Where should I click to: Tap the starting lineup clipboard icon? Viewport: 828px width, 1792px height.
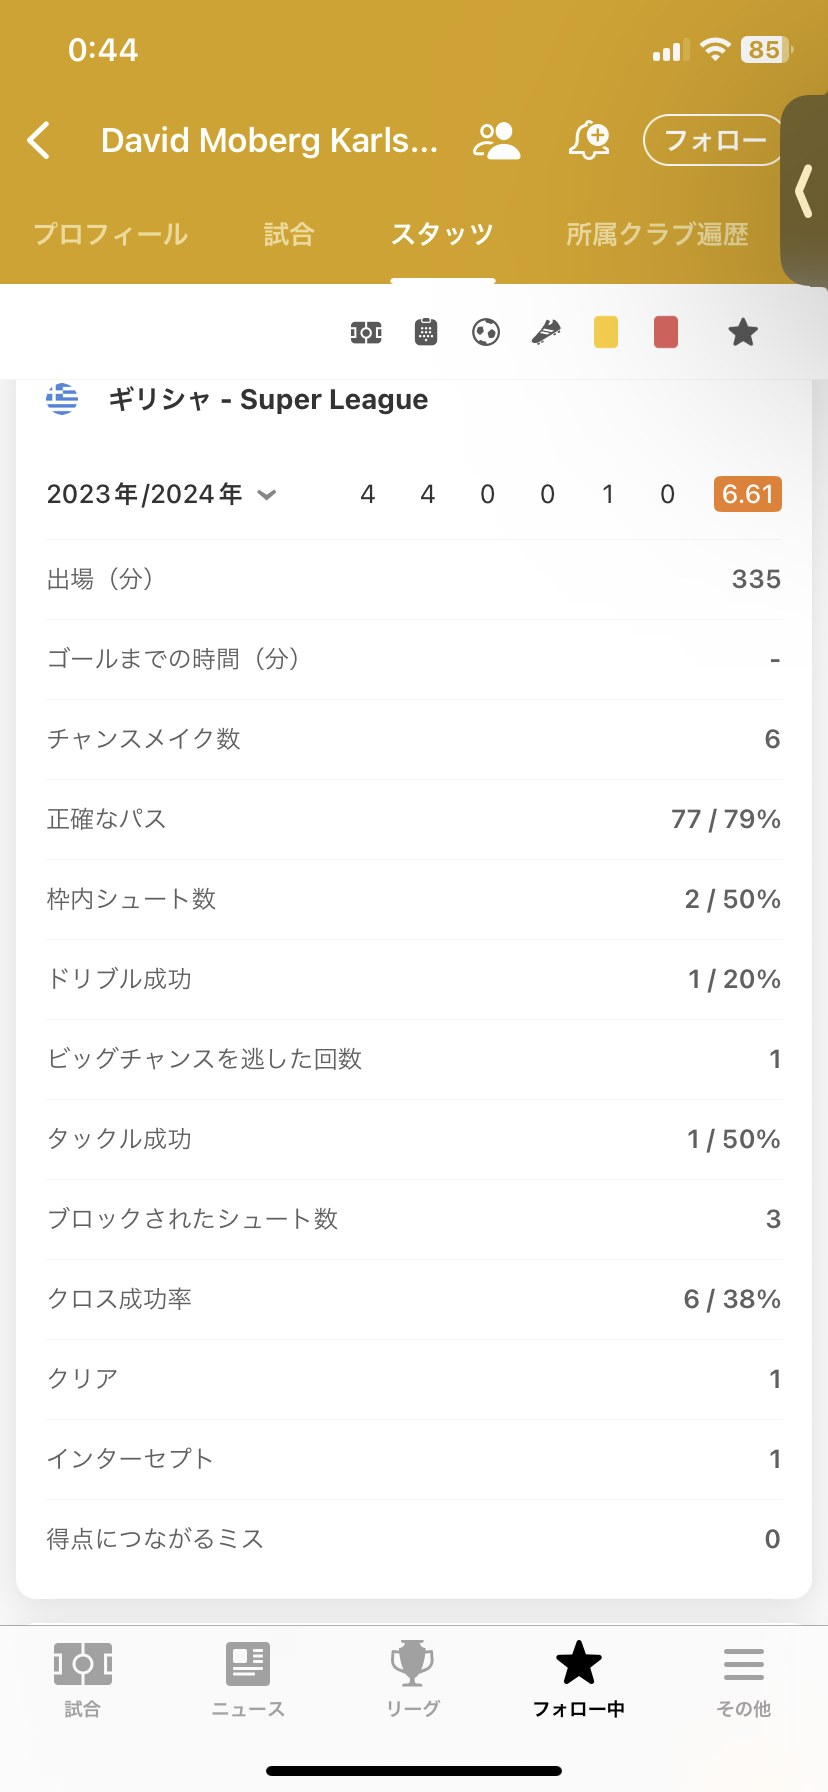426,332
